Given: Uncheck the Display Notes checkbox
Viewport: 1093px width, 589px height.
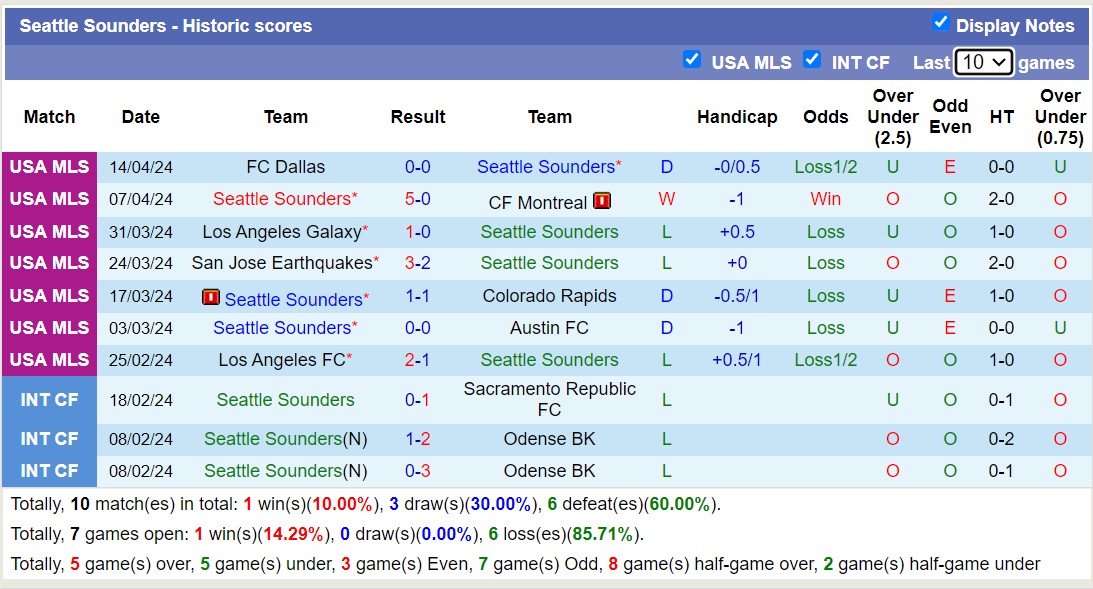Looking at the screenshot, I should [941, 25].
